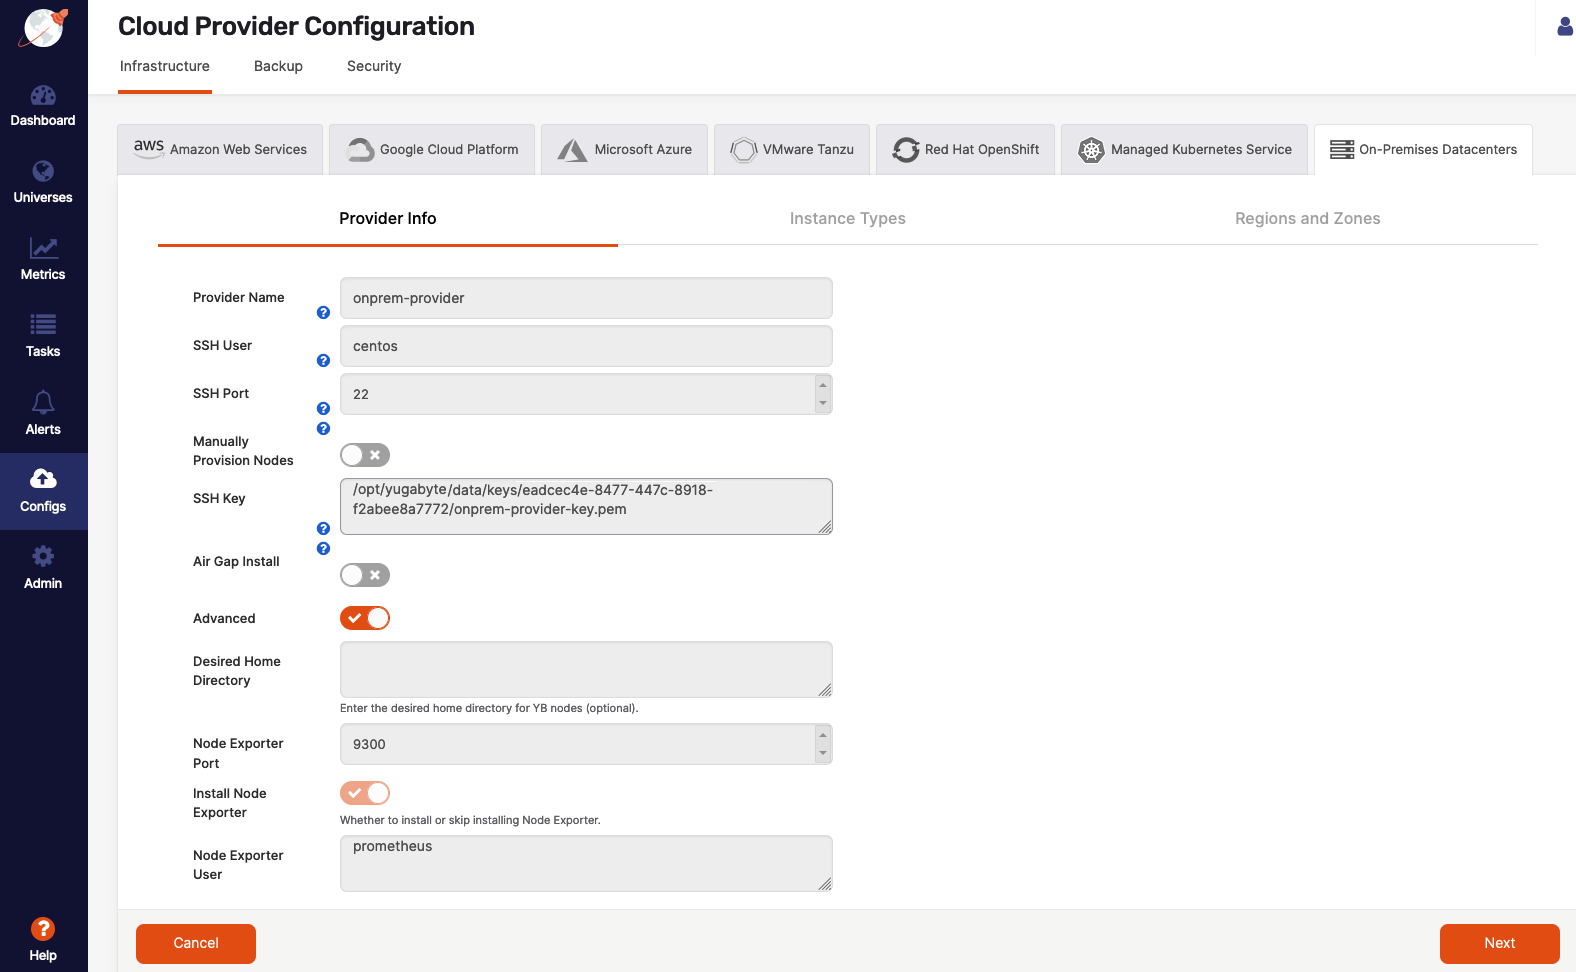Select Red Hat OpenShift provider tab
1576x972 pixels.
coord(965,150)
